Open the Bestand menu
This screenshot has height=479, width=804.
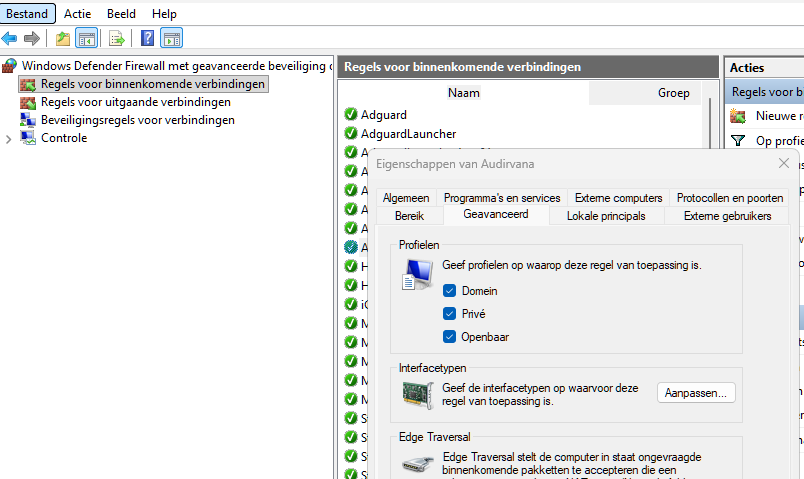tap(27, 14)
